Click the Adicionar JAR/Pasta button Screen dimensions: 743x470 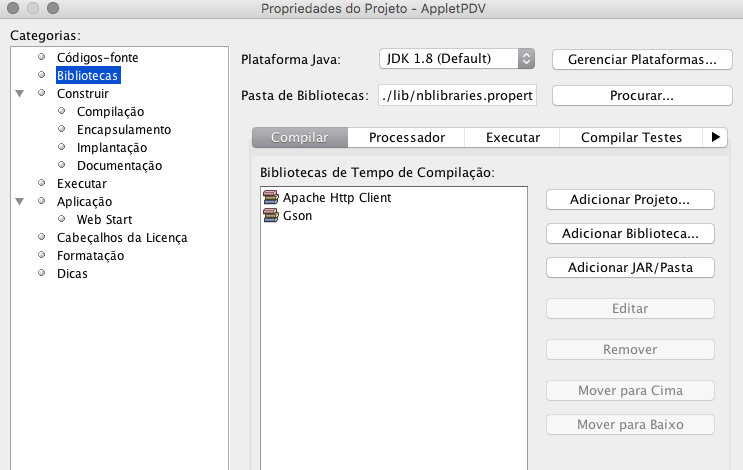(630, 268)
